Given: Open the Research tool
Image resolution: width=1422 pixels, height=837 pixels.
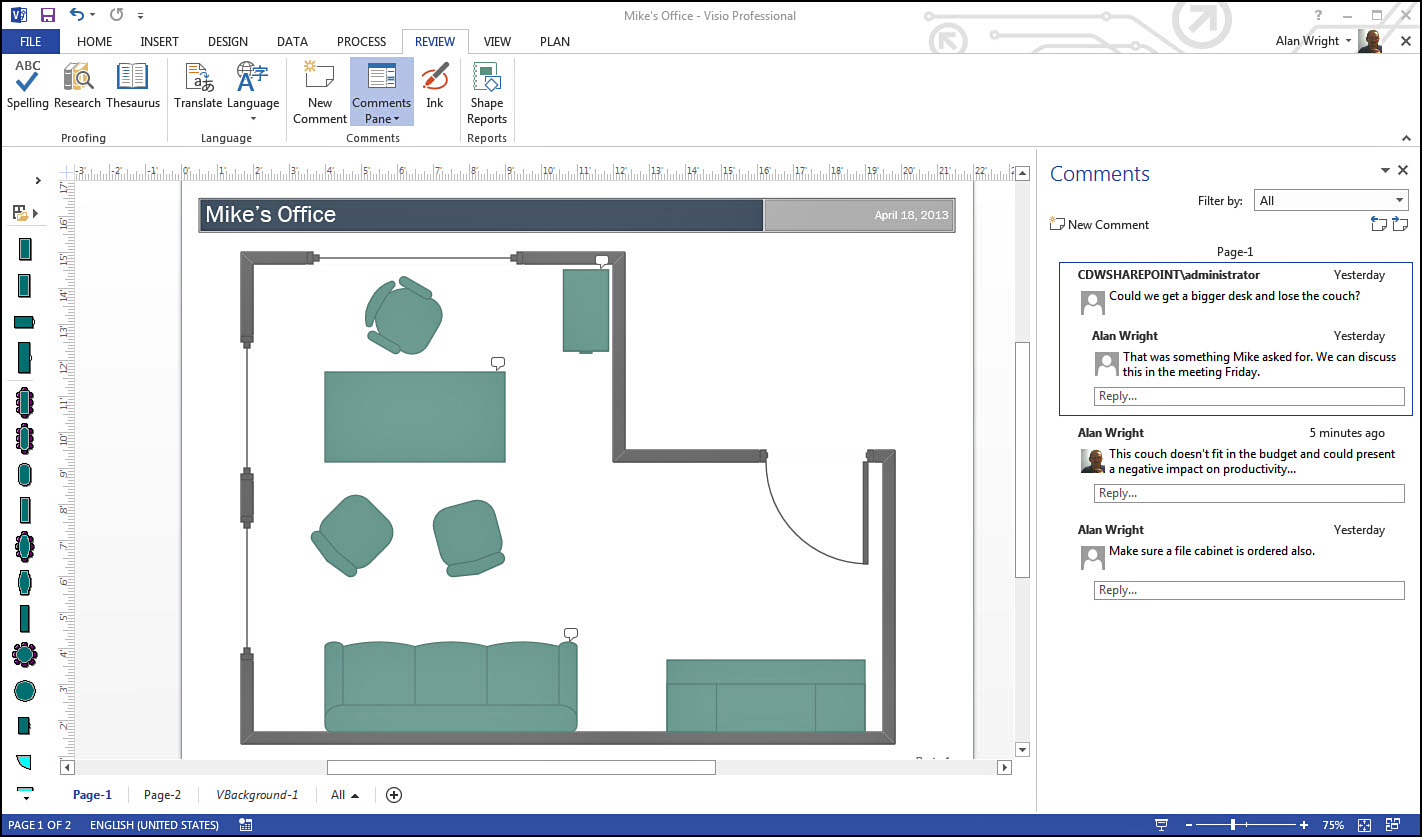Looking at the screenshot, I should click(x=77, y=85).
